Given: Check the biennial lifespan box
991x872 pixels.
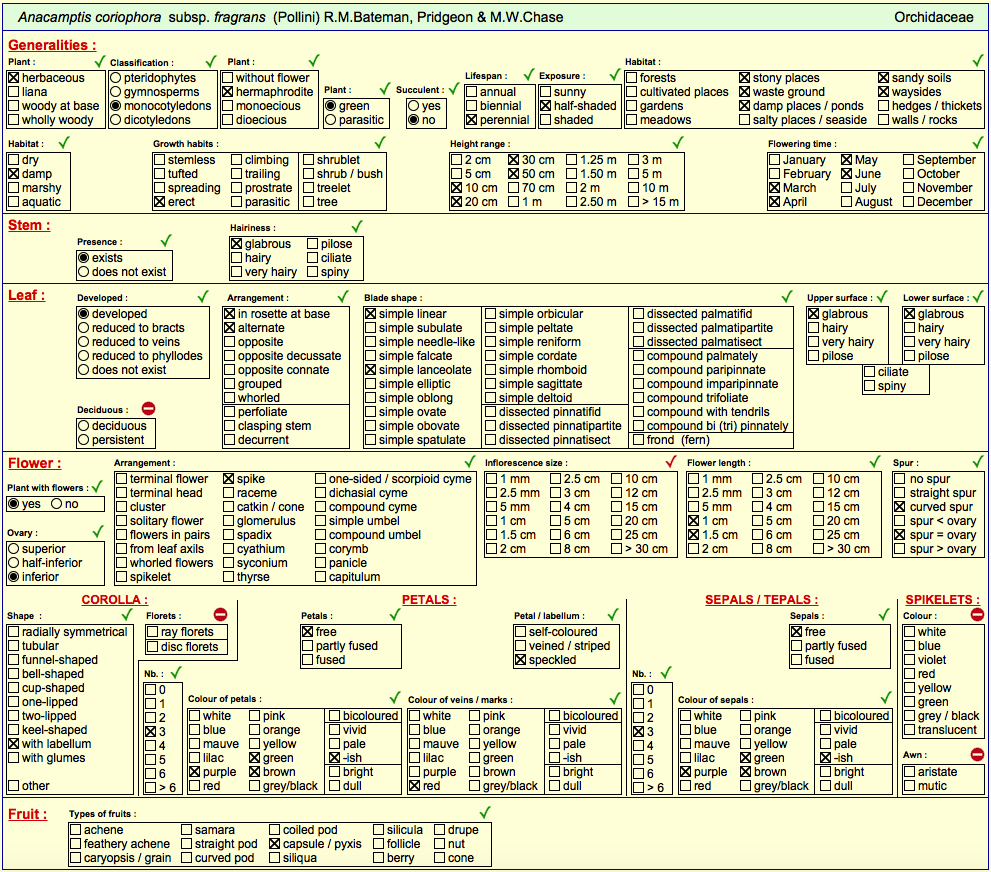Looking at the screenshot, I should pos(471,106).
